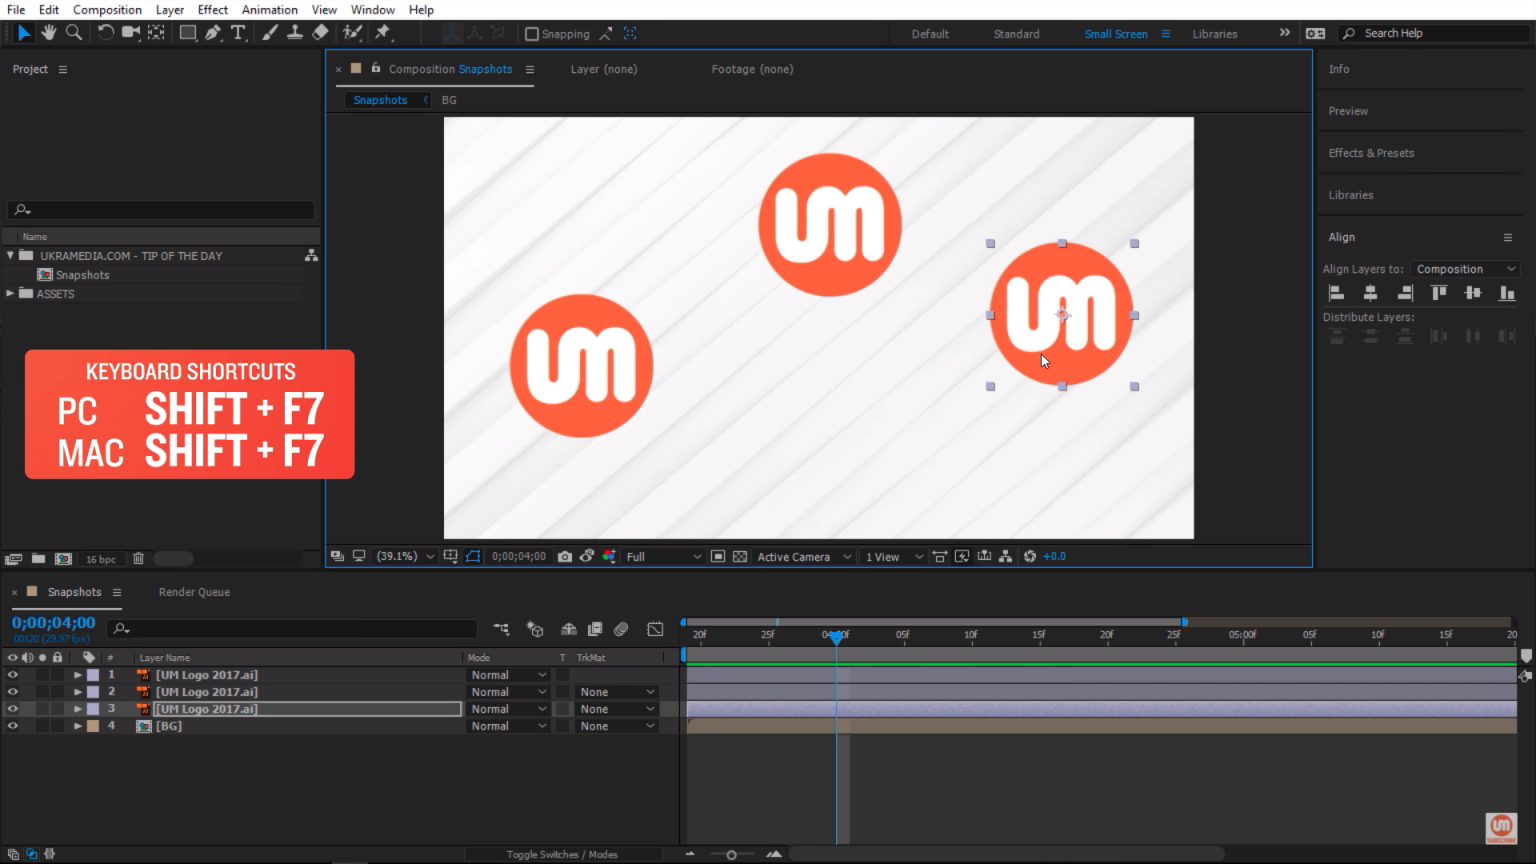This screenshot has width=1536, height=864.
Task: Select the Horizontal Type tool
Action: click(238, 33)
